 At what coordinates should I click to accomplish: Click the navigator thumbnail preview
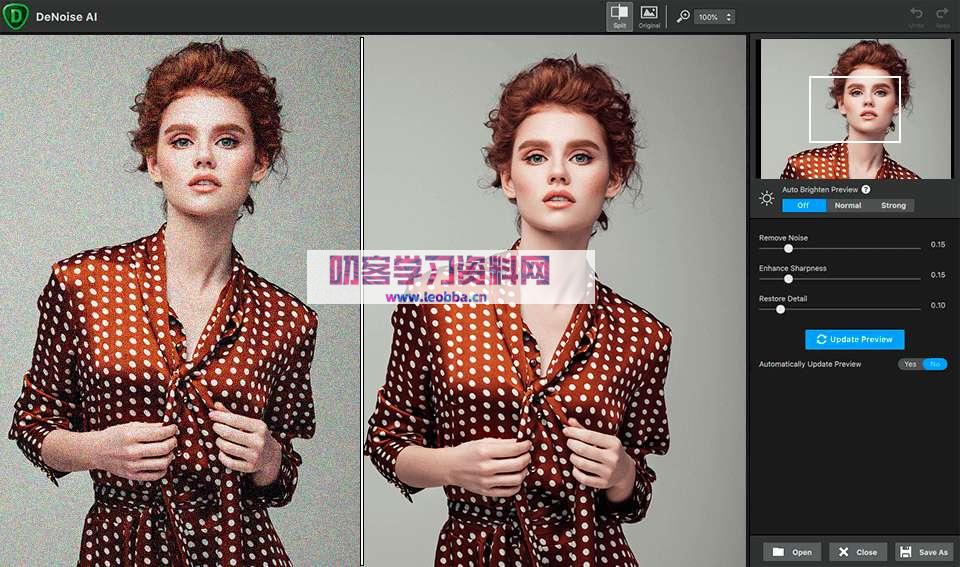tap(855, 109)
